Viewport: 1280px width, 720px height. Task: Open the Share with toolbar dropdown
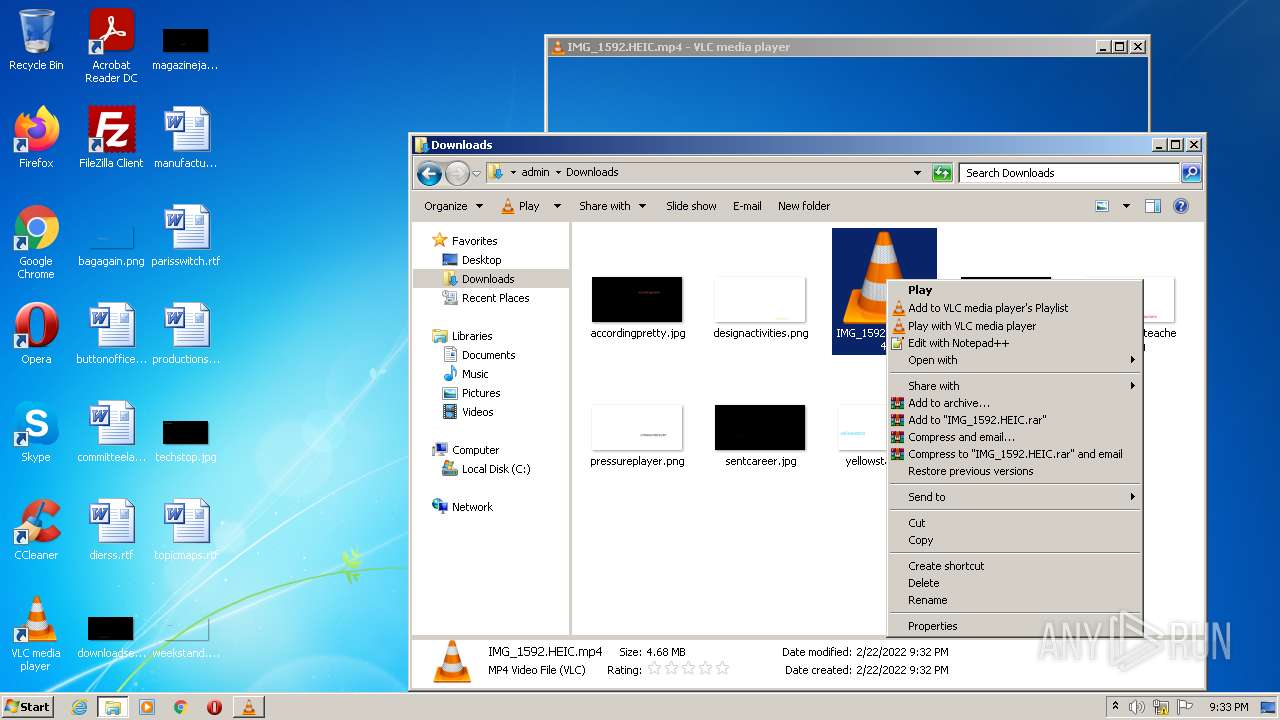pyautogui.click(x=613, y=206)
